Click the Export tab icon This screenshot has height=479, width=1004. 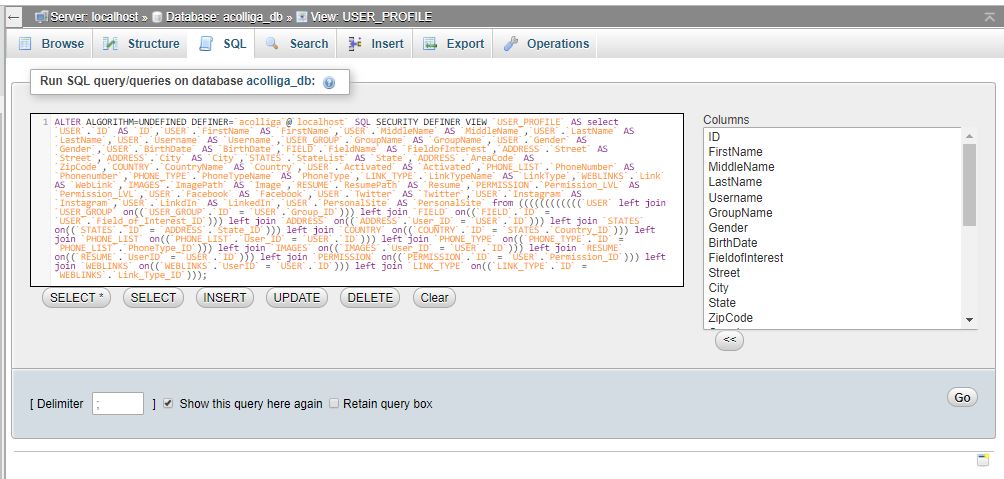pos(430,44)
